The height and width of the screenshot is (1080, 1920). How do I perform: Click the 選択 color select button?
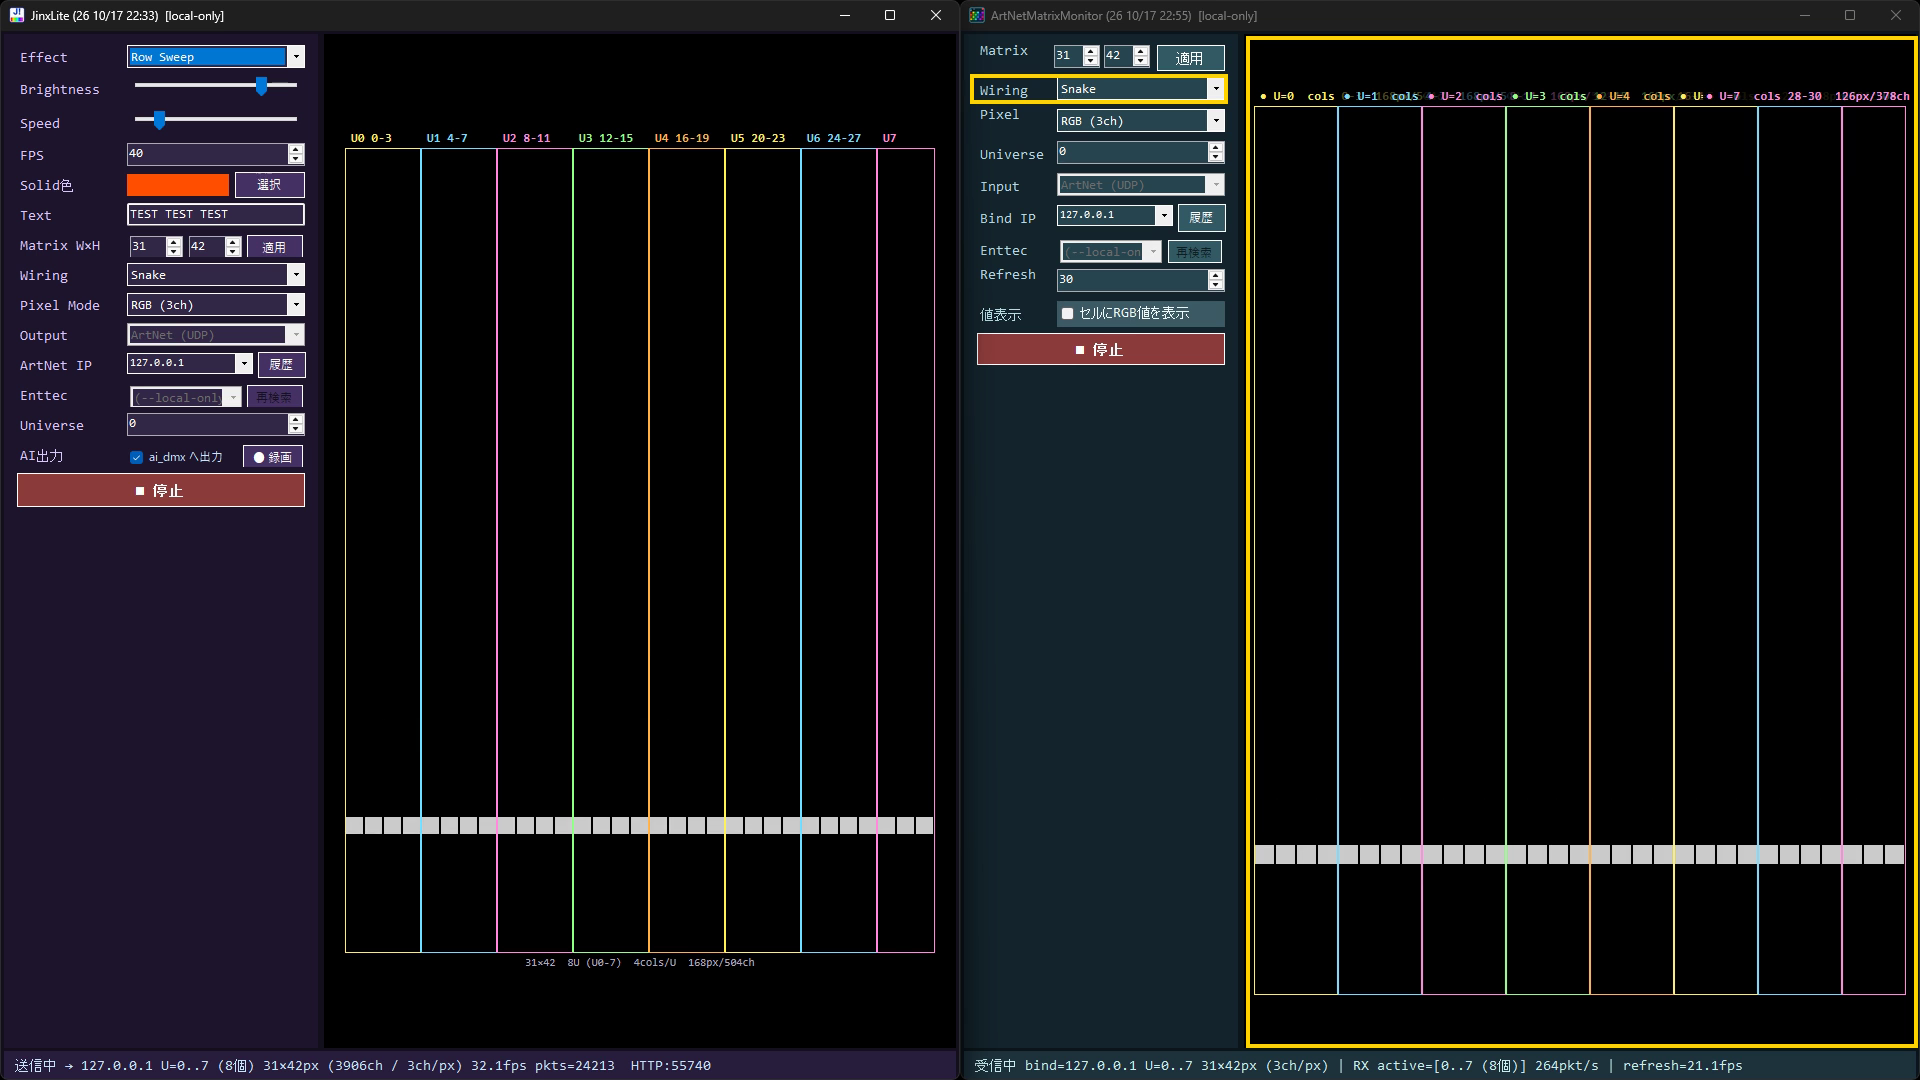click(x=269, y=185)
